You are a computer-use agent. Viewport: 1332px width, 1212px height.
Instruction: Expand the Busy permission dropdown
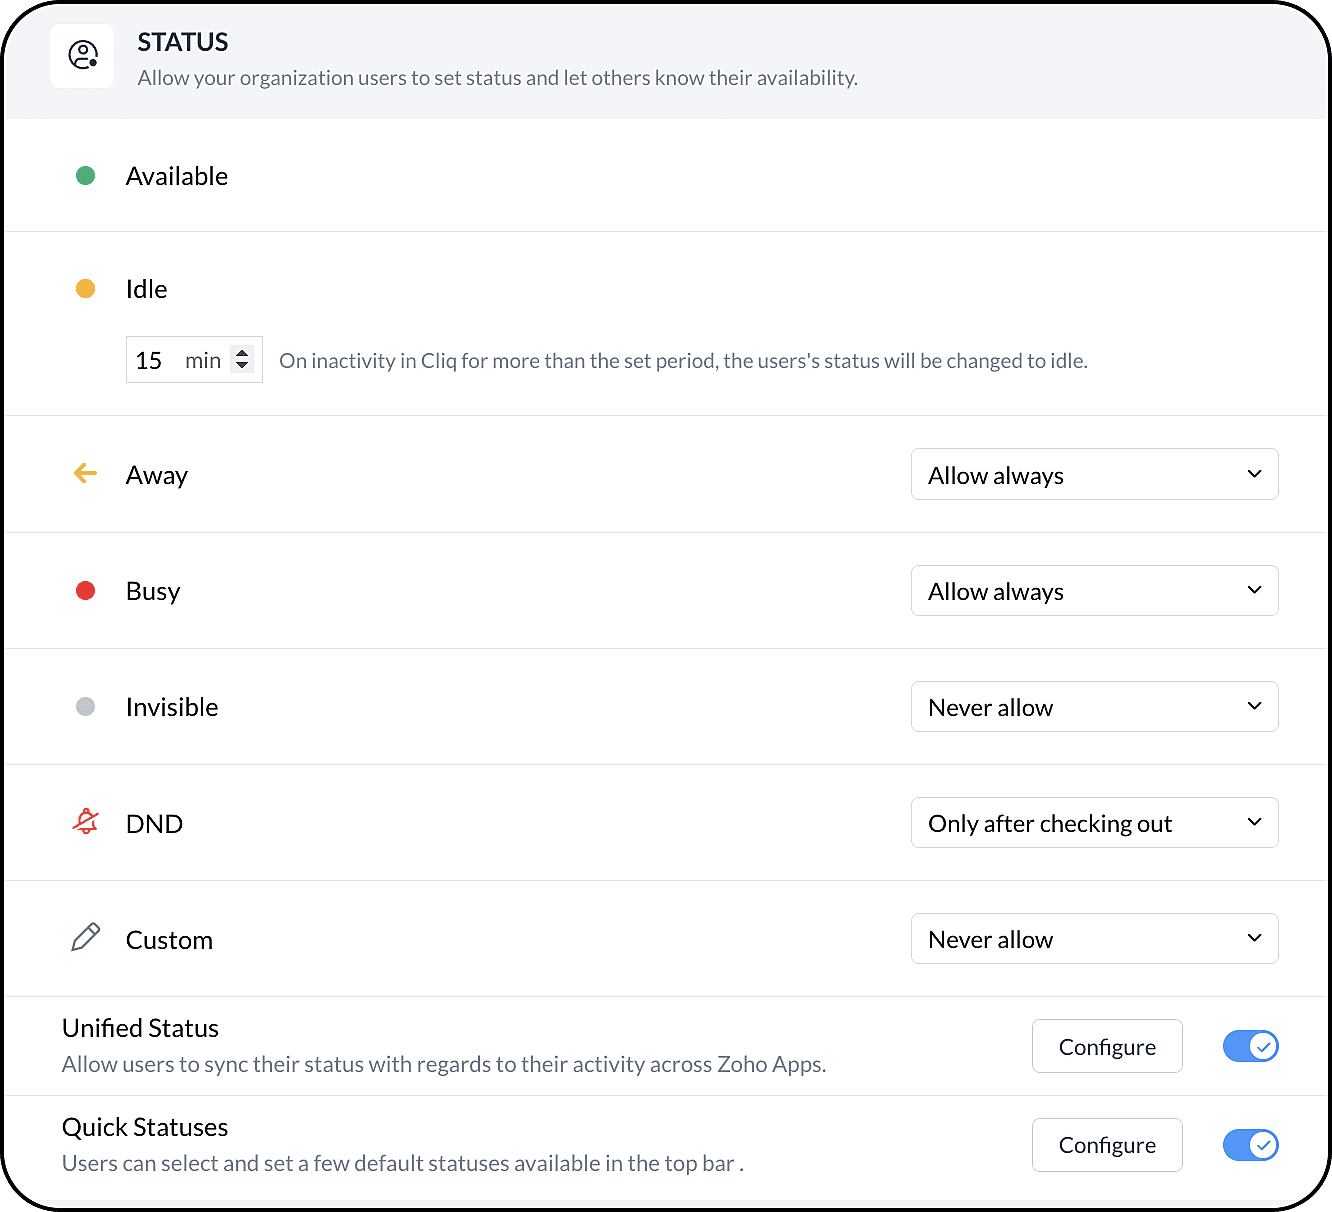1094,591
